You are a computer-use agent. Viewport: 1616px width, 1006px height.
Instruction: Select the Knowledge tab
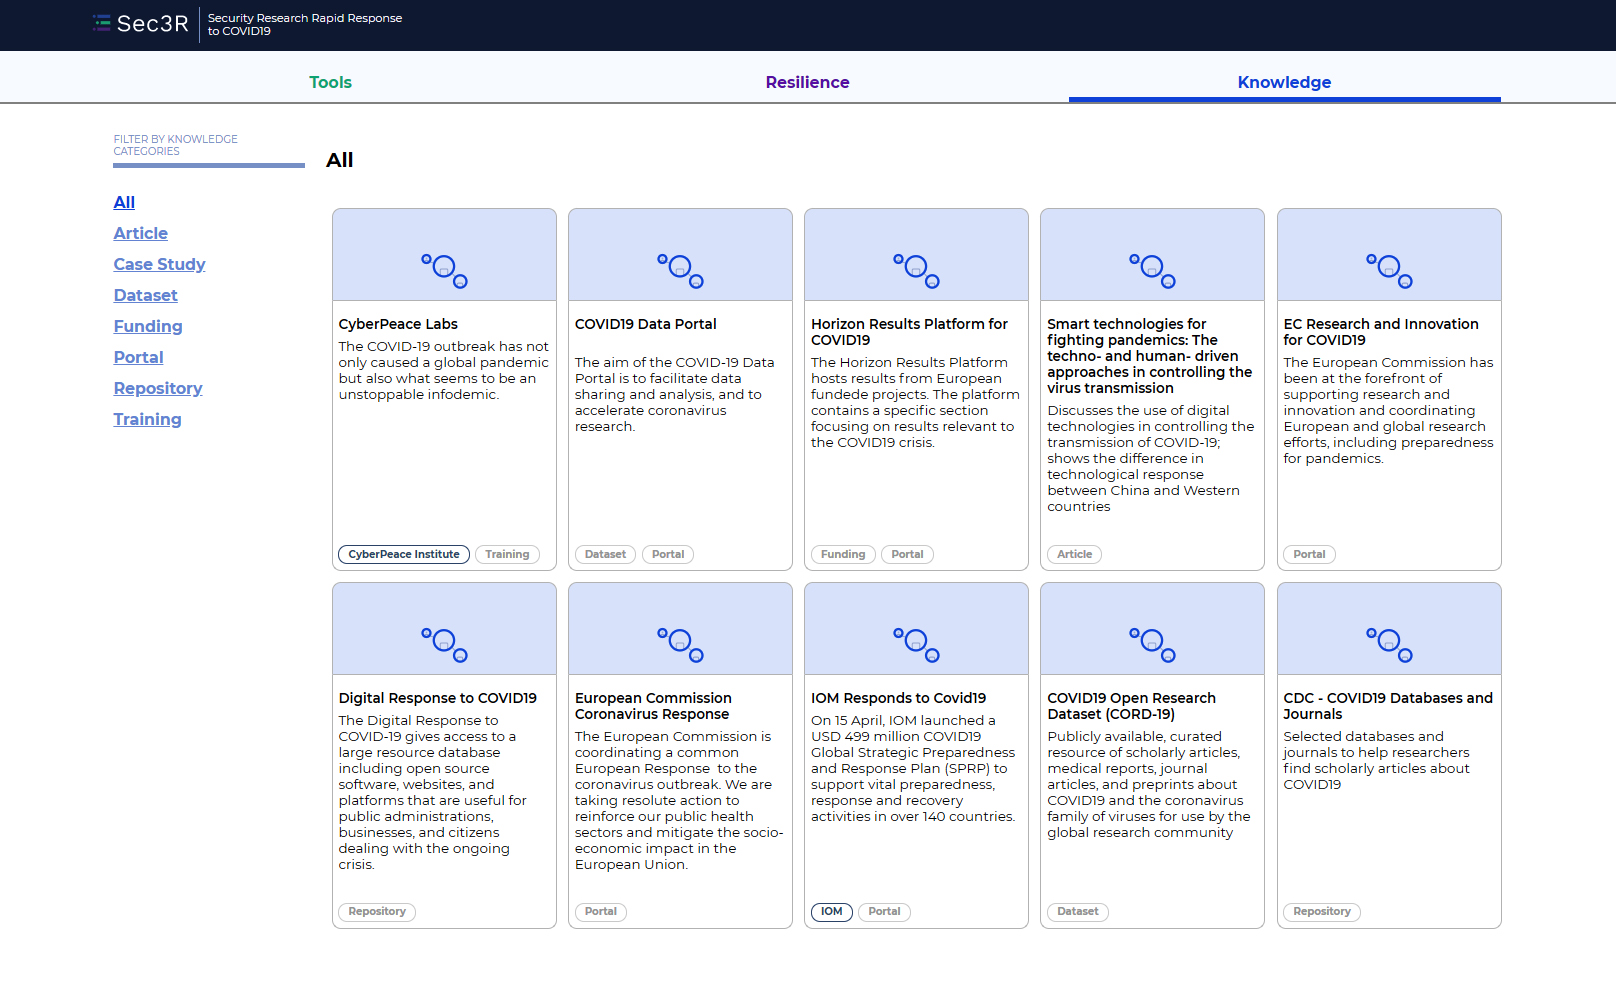coord(1284,82)
